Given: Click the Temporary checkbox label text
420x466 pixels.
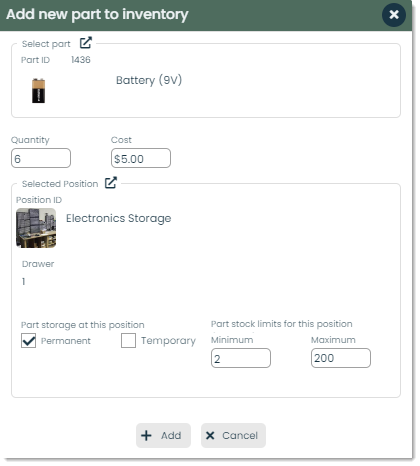Looking at the screenshot, I should [x=168, y=341].
